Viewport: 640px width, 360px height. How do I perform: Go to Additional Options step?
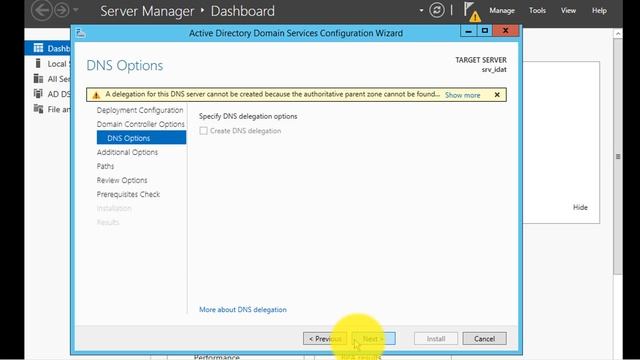(127, 152)
